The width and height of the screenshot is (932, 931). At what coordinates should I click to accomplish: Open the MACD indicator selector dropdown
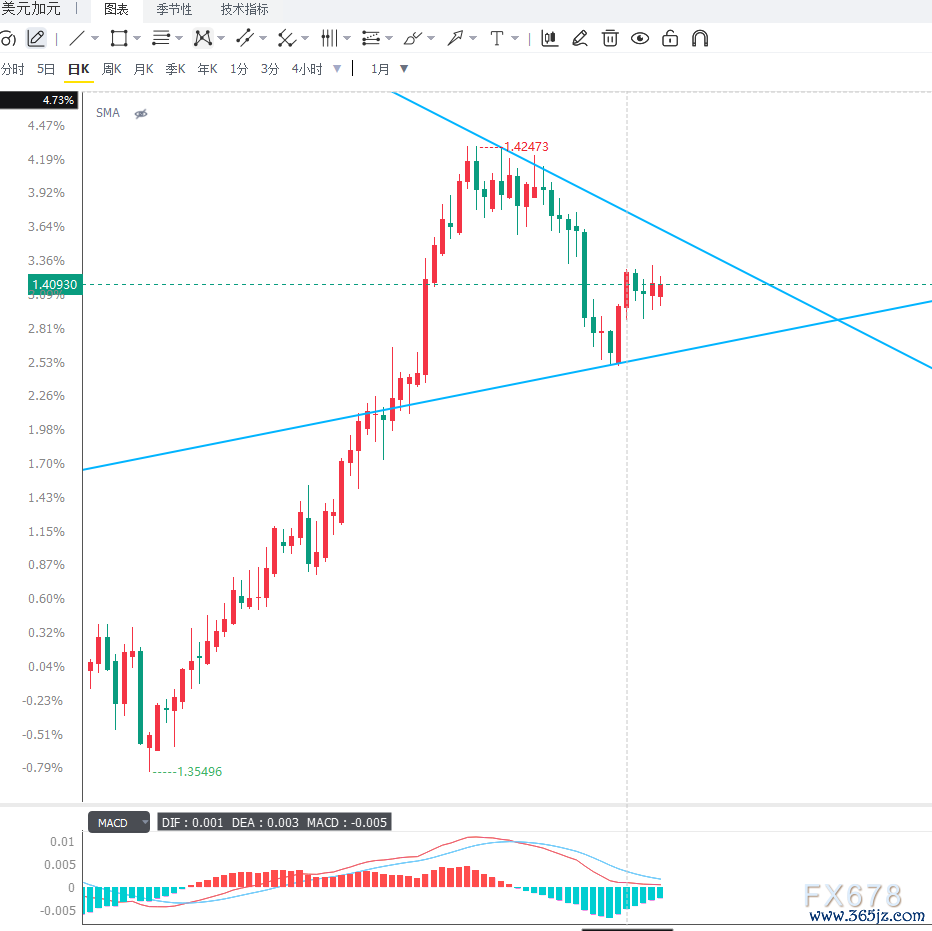pos(144,822)
